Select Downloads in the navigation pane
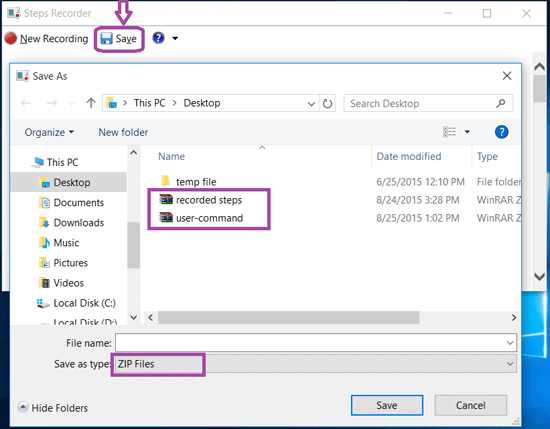This screenshot has height=429, width=550. (79, 223)
